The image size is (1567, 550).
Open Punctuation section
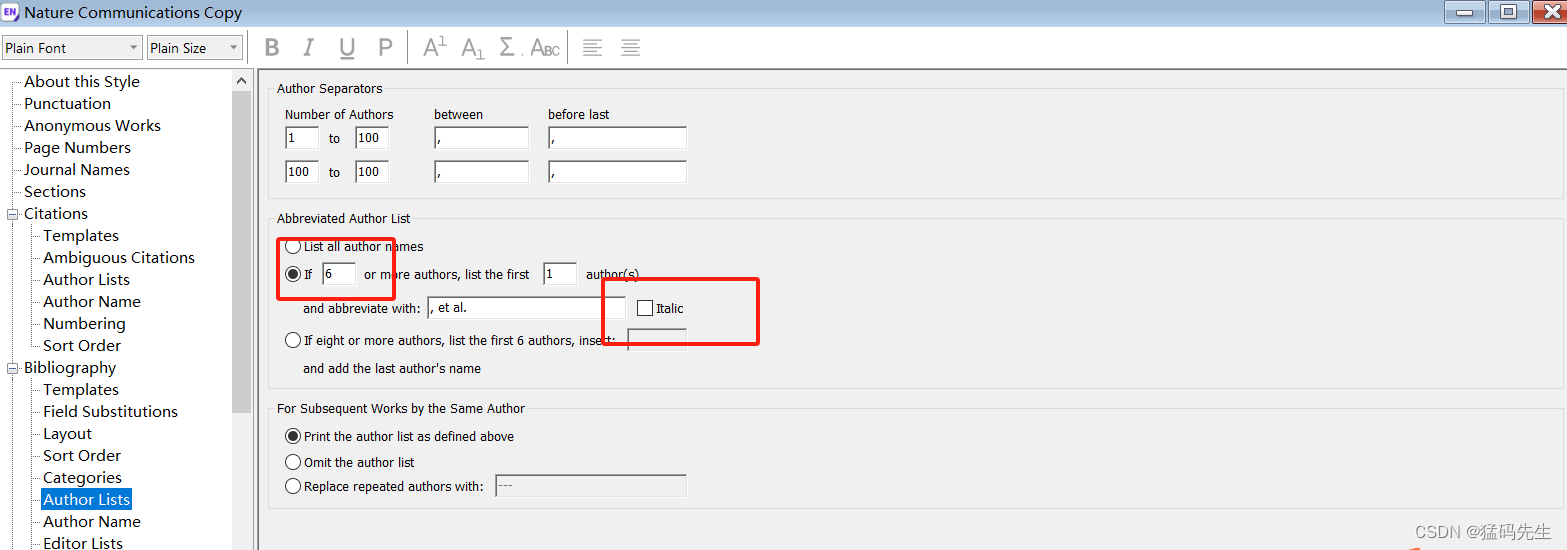coord(68,104)
